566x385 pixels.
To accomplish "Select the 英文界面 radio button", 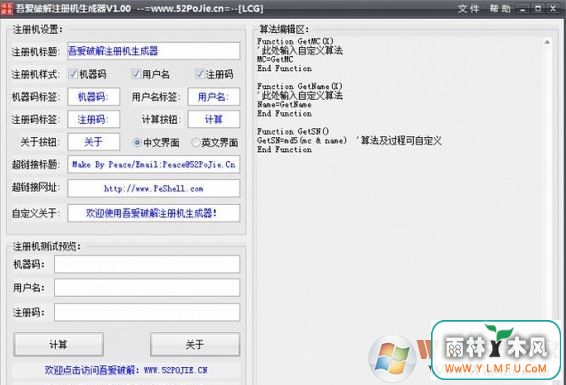I will [x=195, y=143].
